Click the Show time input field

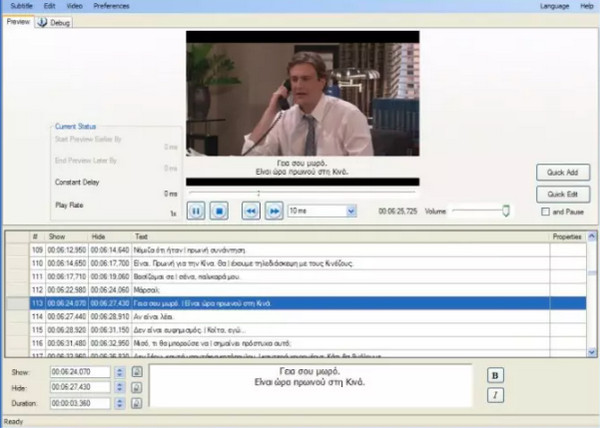click(80, 372)
